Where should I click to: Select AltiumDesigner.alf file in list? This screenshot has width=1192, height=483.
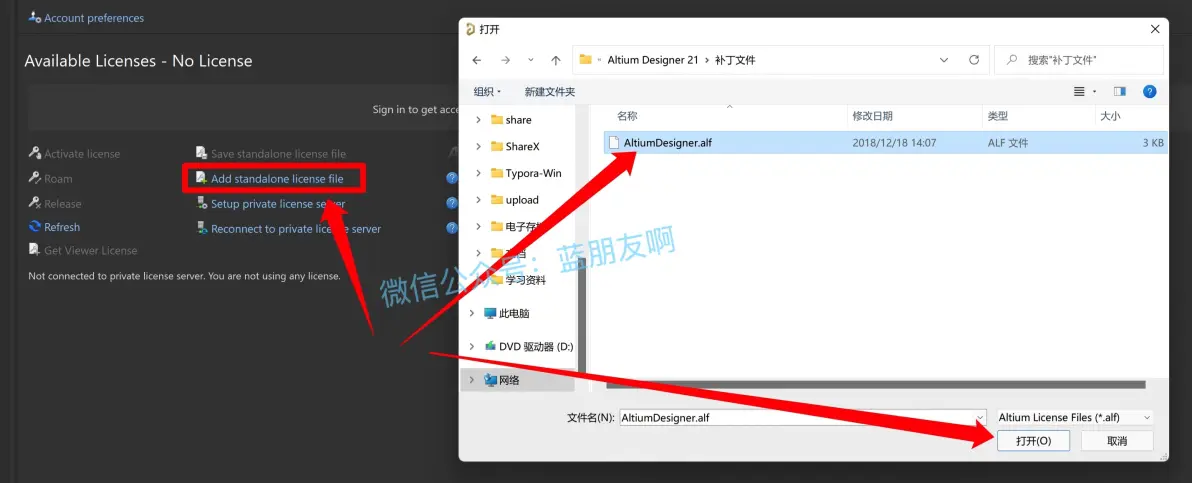pos(886,142)
